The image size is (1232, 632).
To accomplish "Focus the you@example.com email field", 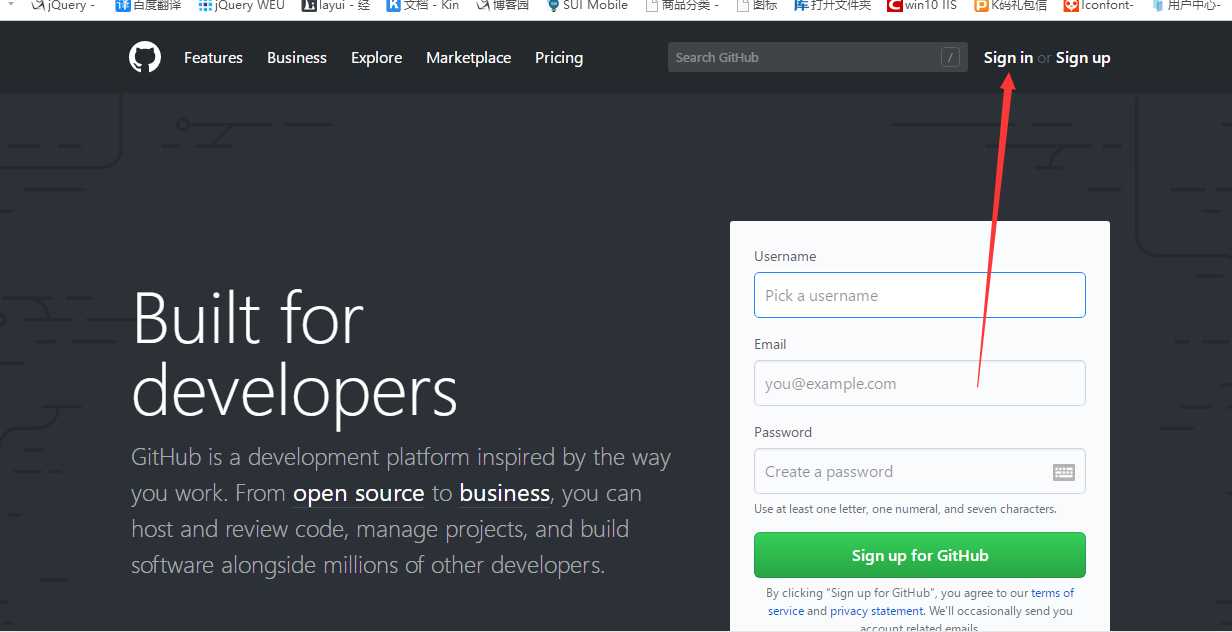I will [920, 383].
